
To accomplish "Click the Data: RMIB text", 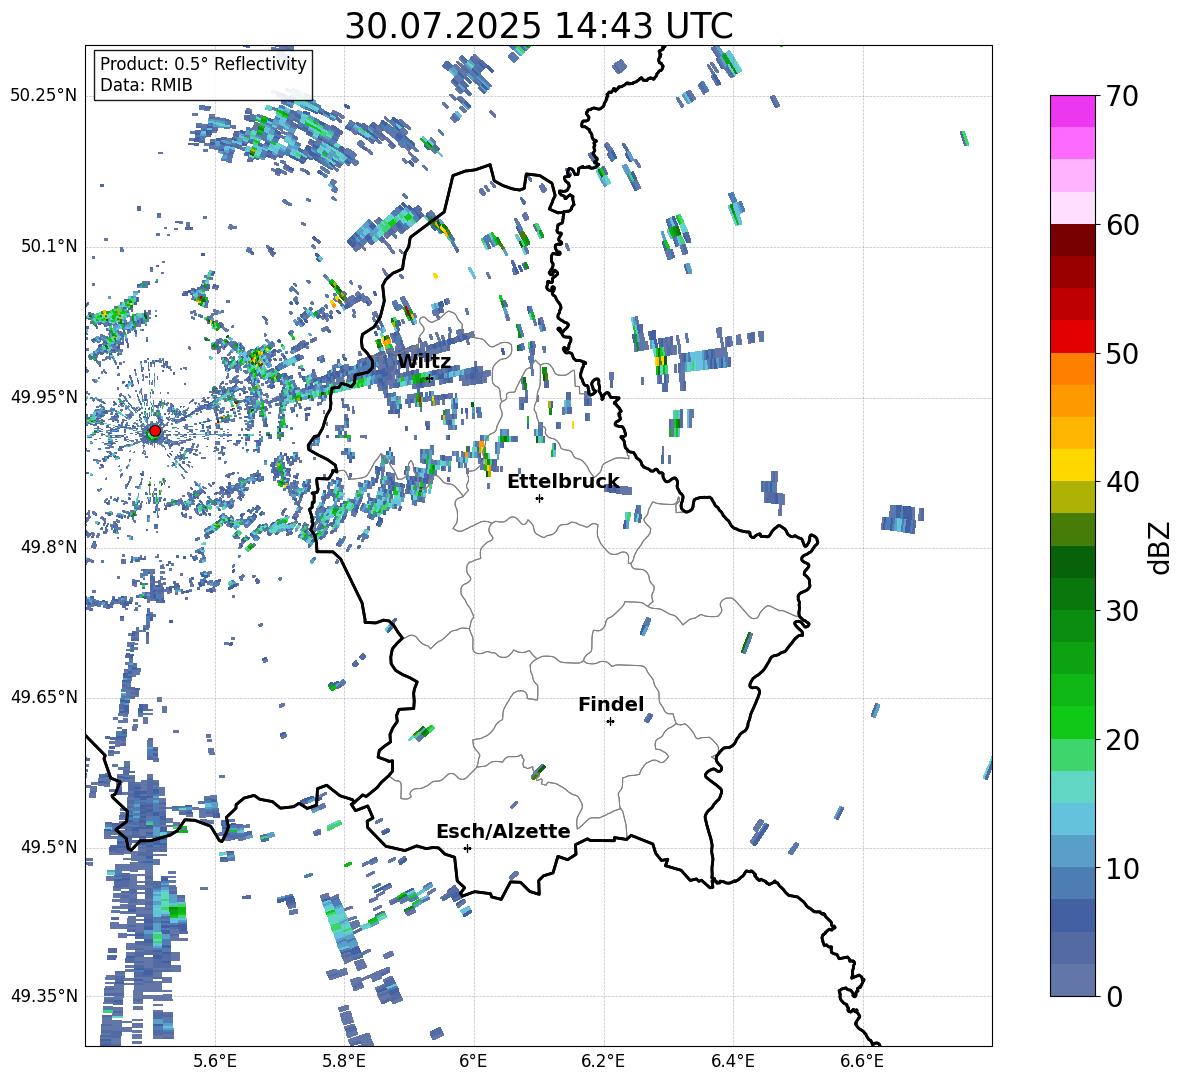I will coord(146,85).
